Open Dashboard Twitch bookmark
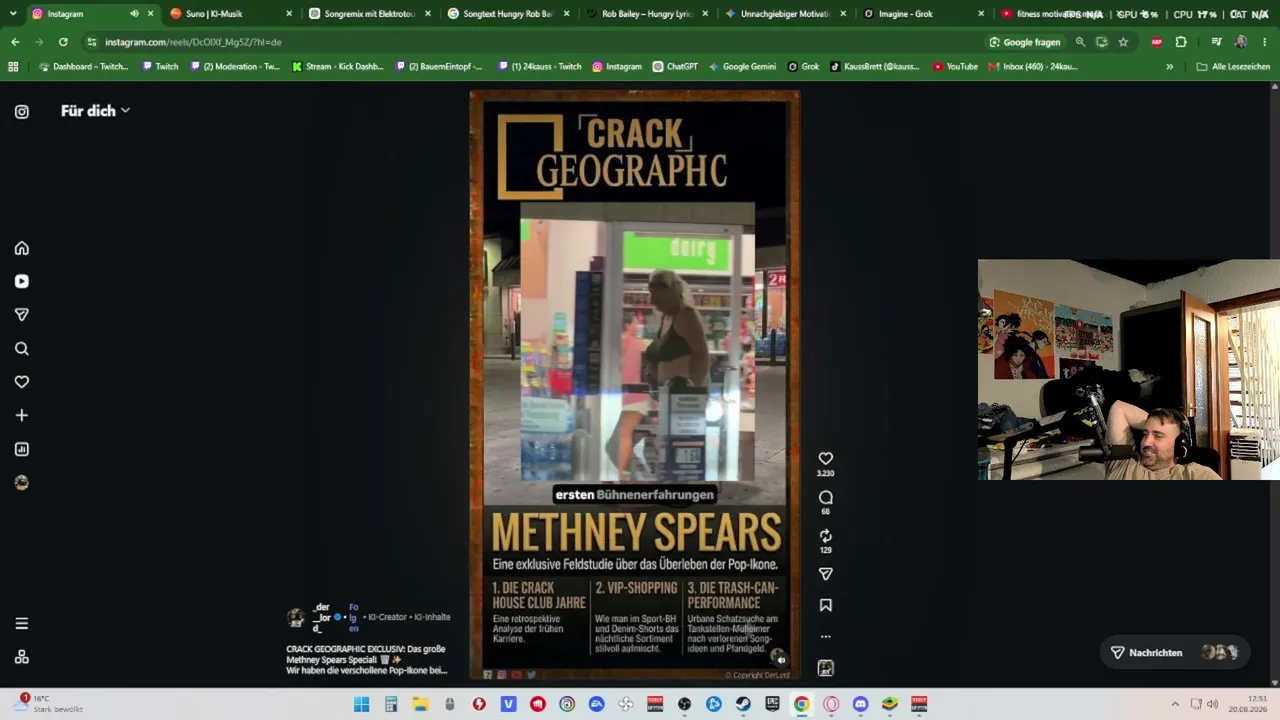This screenshot has width=1280, height=720. (x=83, y=67)
